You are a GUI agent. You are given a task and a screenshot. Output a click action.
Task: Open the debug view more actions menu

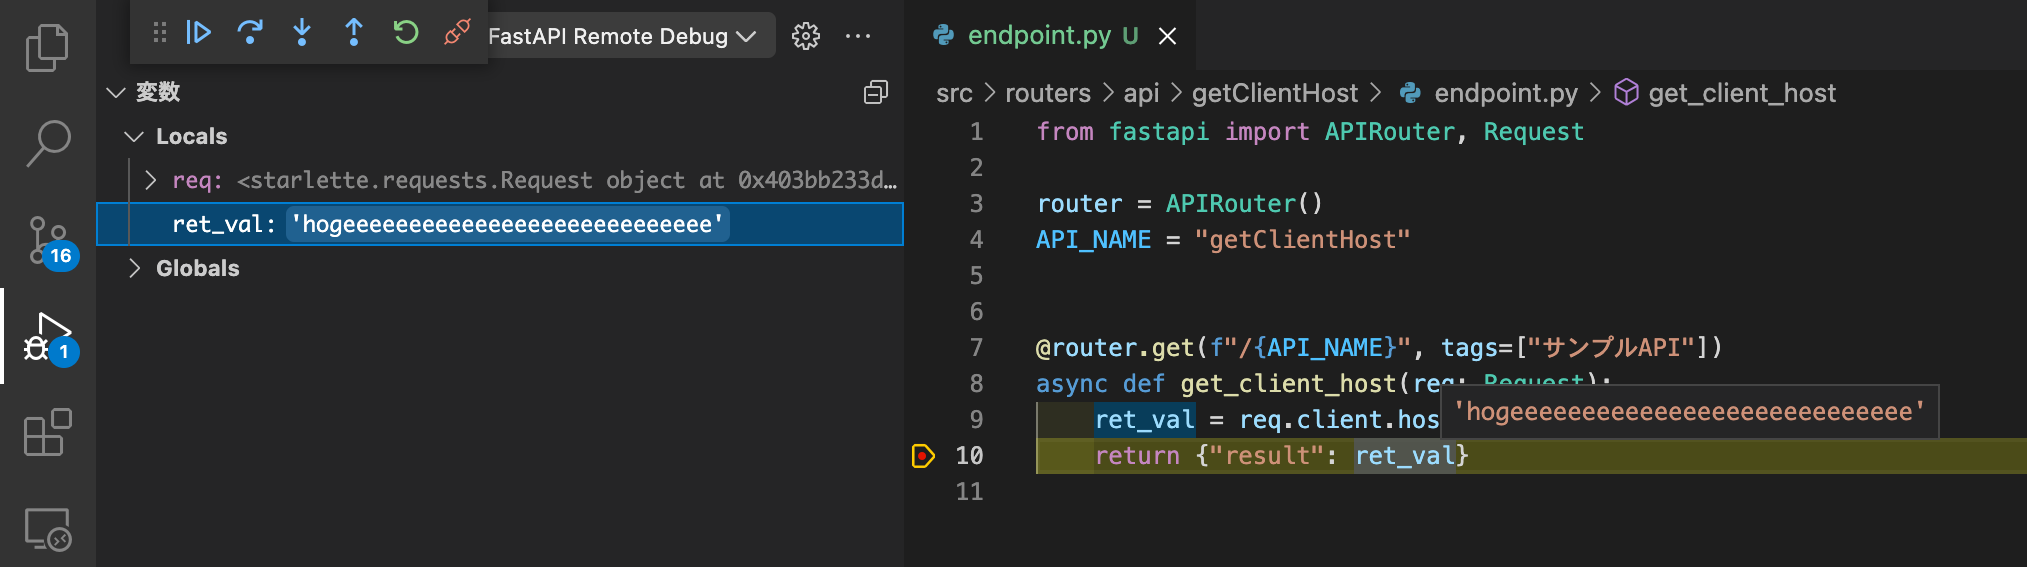[858, 36]
